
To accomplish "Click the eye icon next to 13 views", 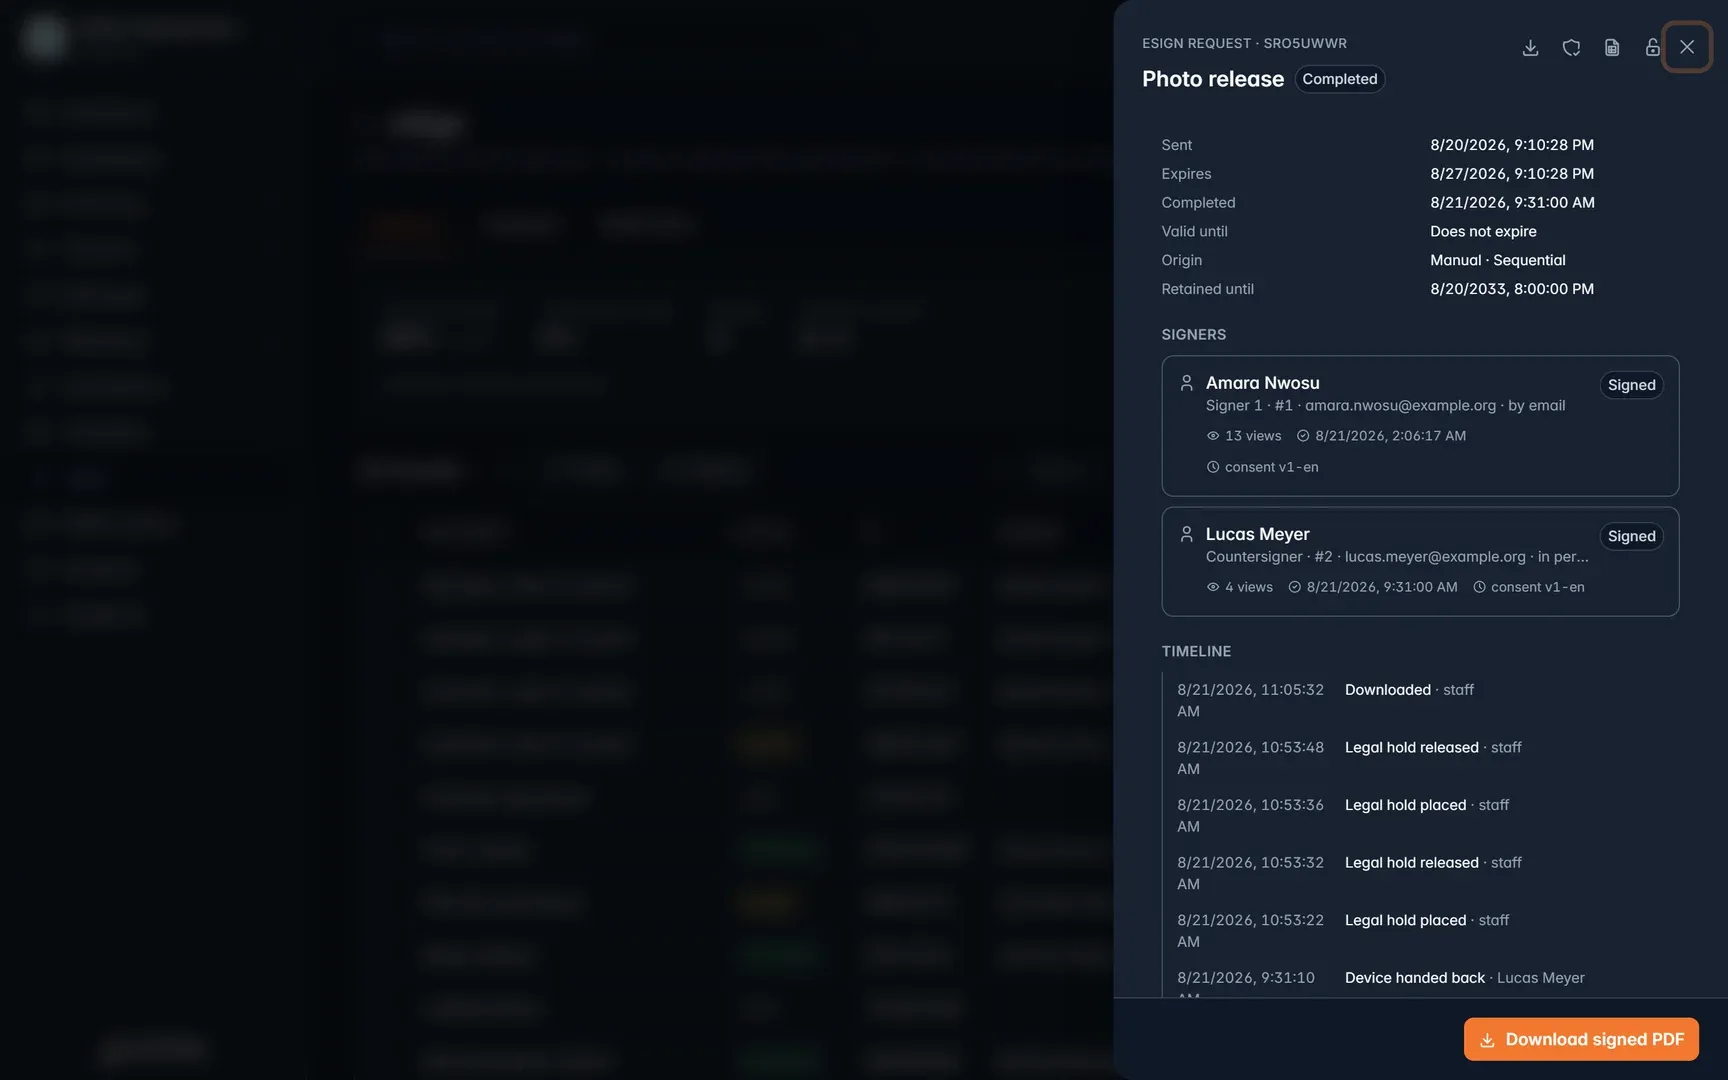I will pos(1213,436).
